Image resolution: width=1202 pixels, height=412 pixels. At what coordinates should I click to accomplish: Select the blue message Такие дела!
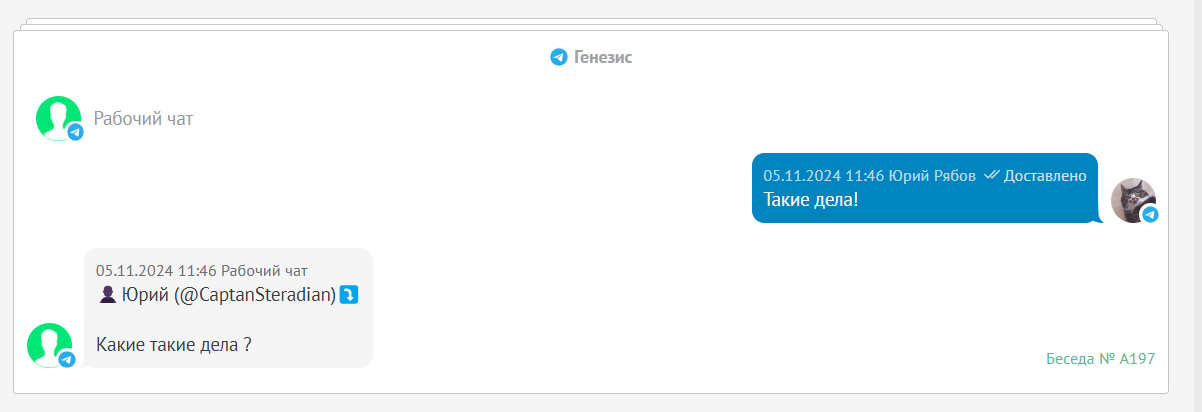click(925, 188)
